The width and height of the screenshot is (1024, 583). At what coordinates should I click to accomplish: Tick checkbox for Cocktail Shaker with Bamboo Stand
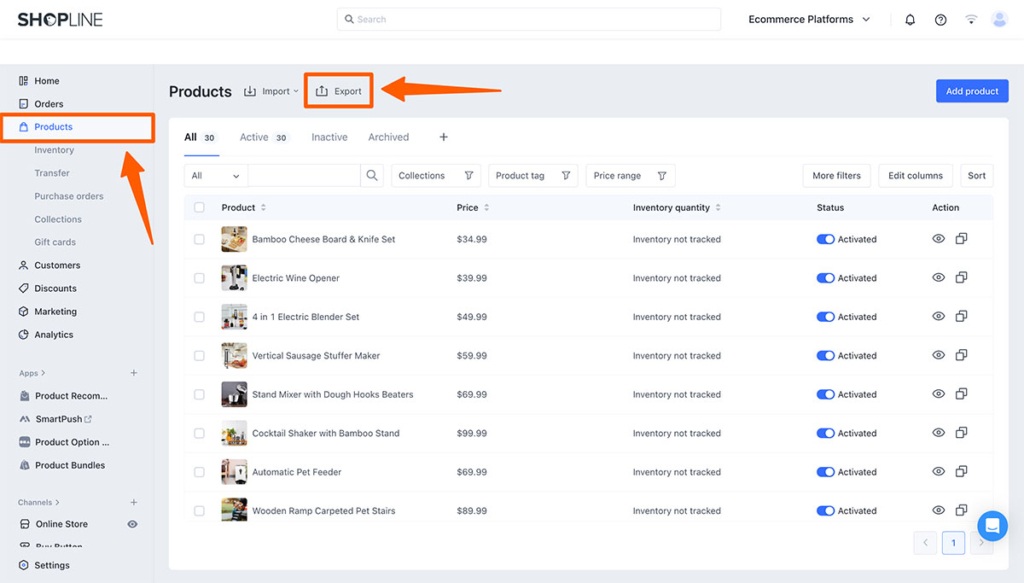coord(199,433)
